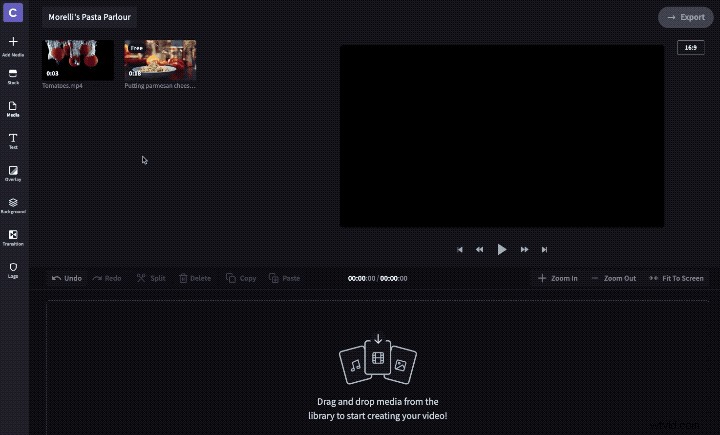720x435 pixels.
Task: Click the drag and drop media icon
Action: coord(378,359)
